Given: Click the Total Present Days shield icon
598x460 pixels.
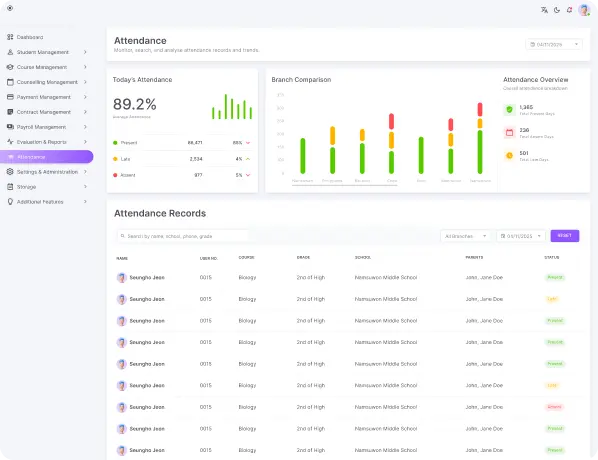Looking at the screenshot, I should click(x=510, y=110).
